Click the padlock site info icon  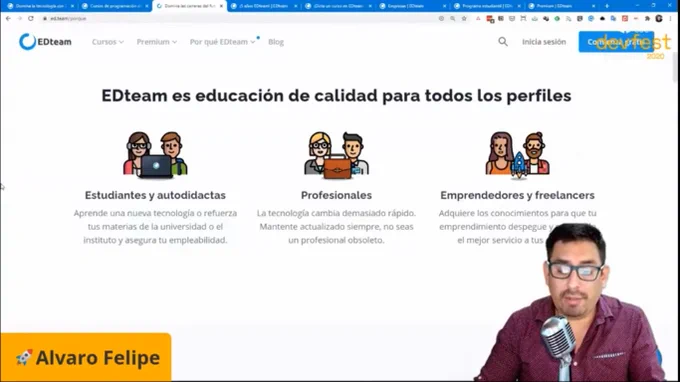pos(45,19)
